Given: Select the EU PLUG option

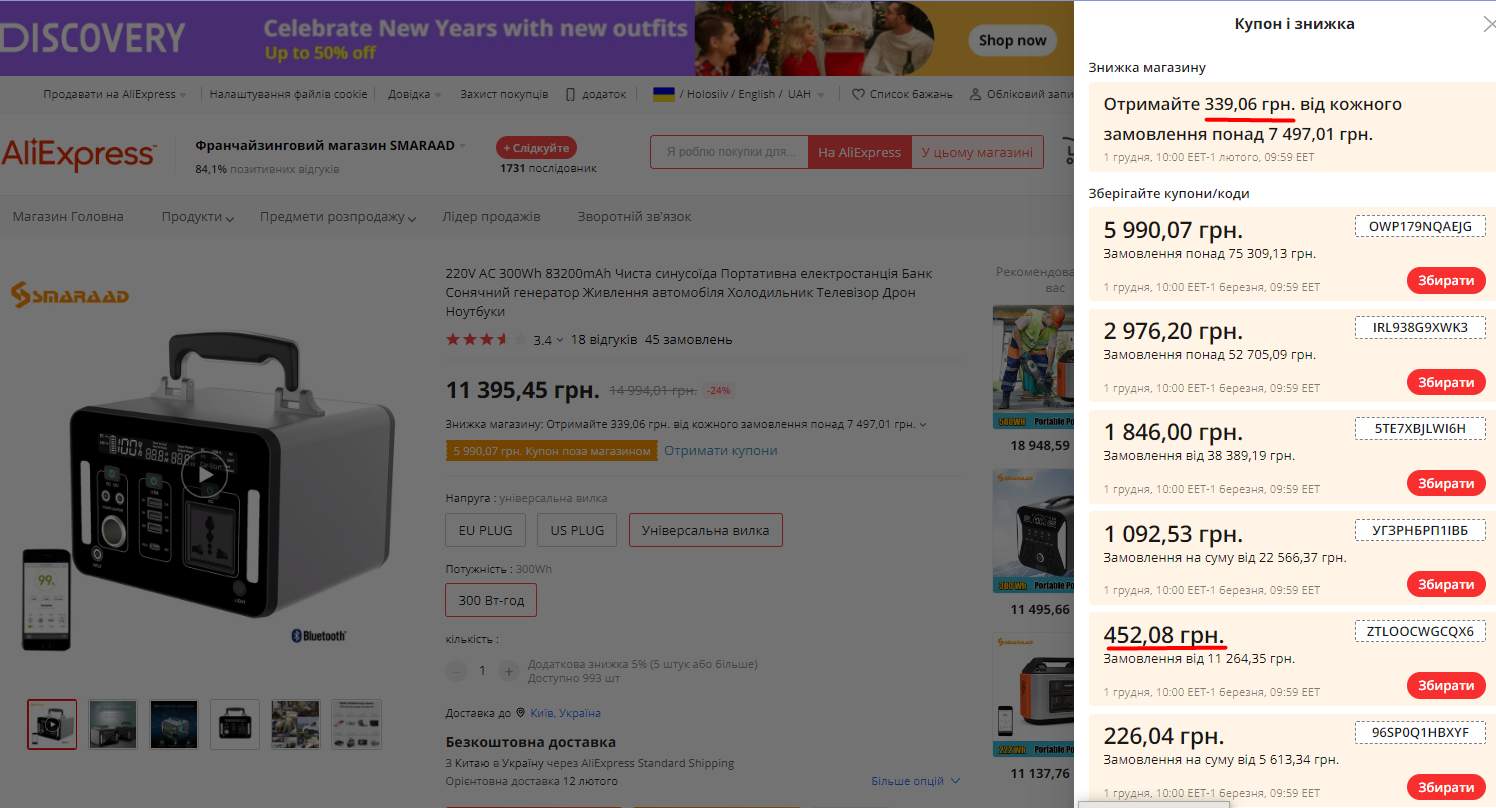Looking at the screenshot, I should point(485,530).
